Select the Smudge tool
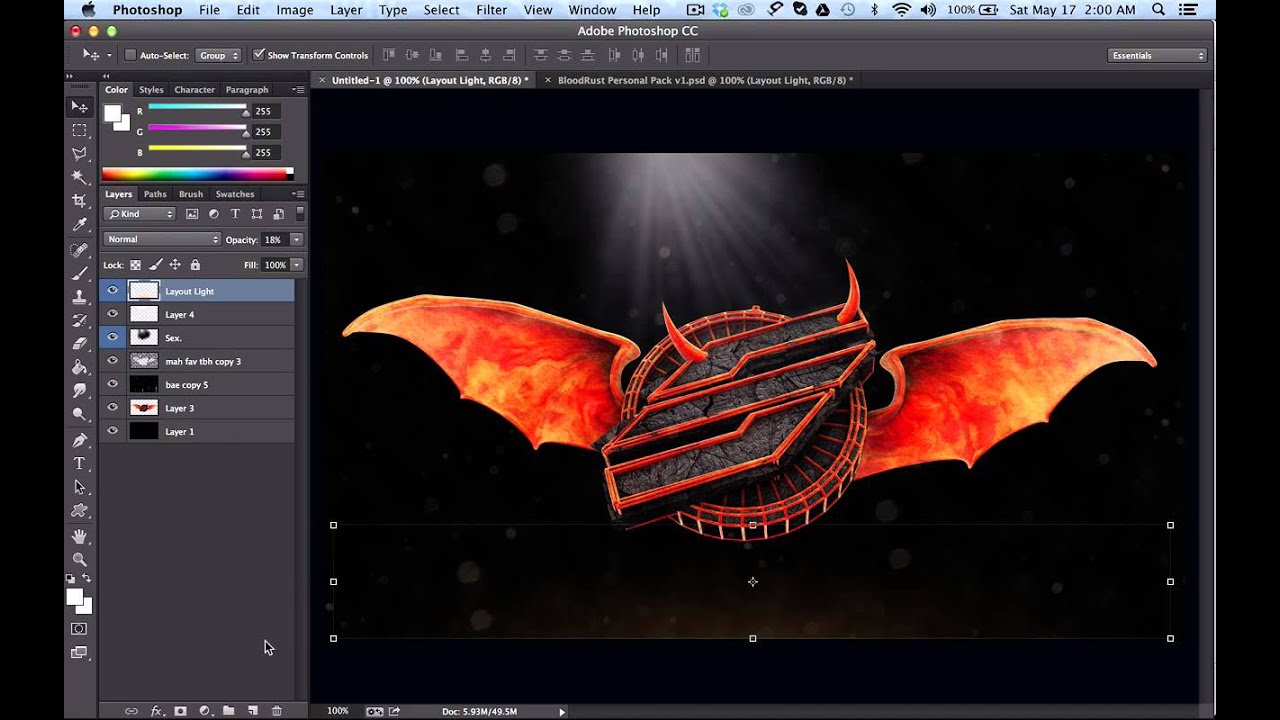Image resolution: width=1280 pixels, height=720 pixels. point(80,391)
